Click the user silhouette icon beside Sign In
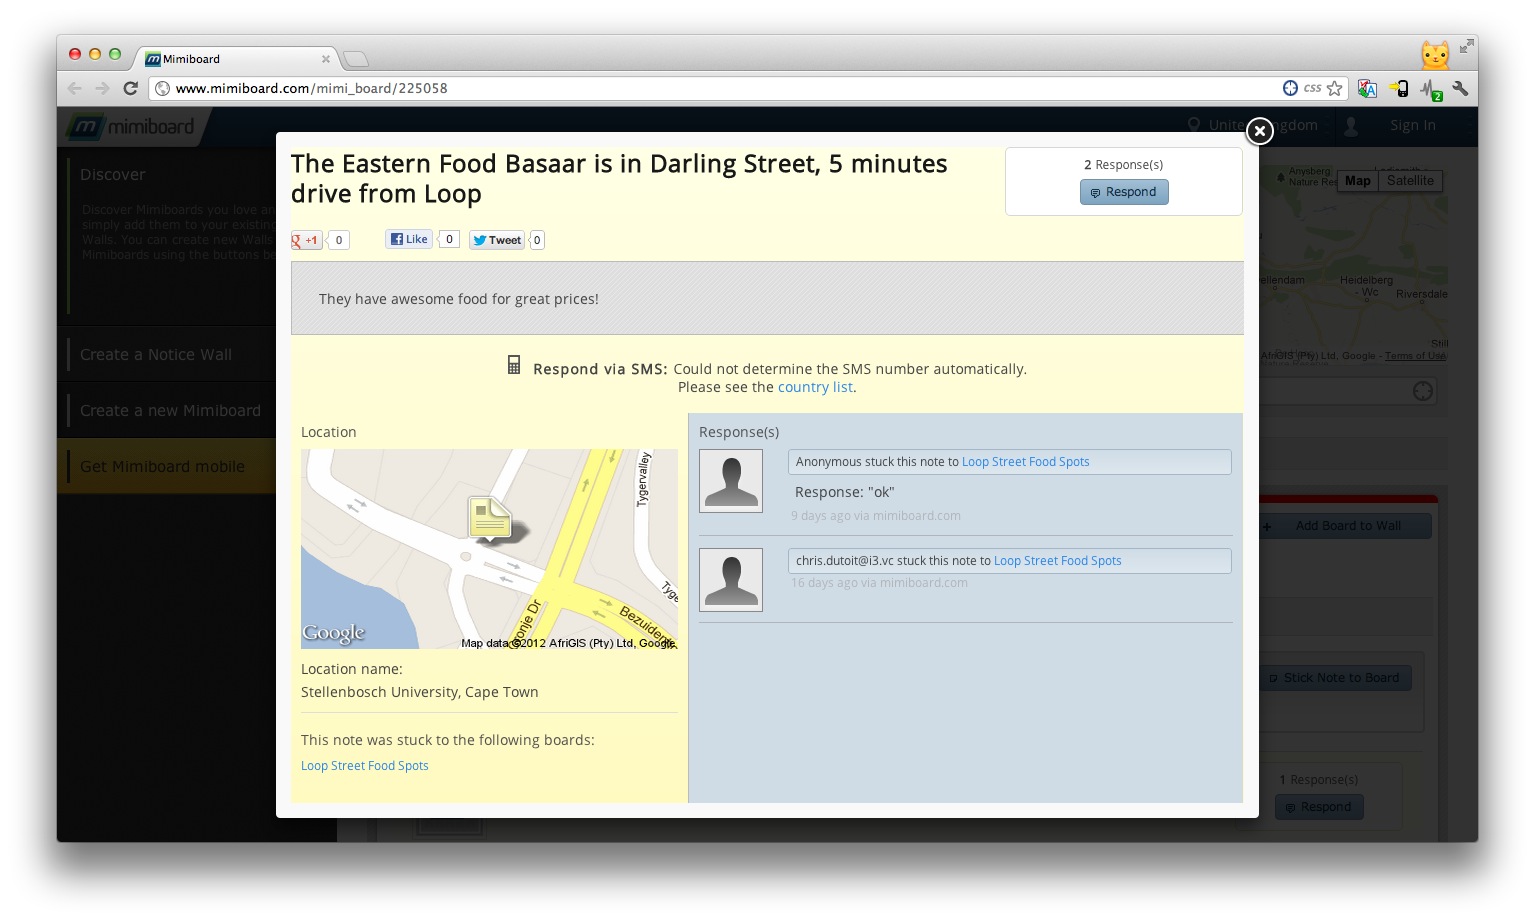The width and height of the screenshot is (1535, 921). (1351, 125)
